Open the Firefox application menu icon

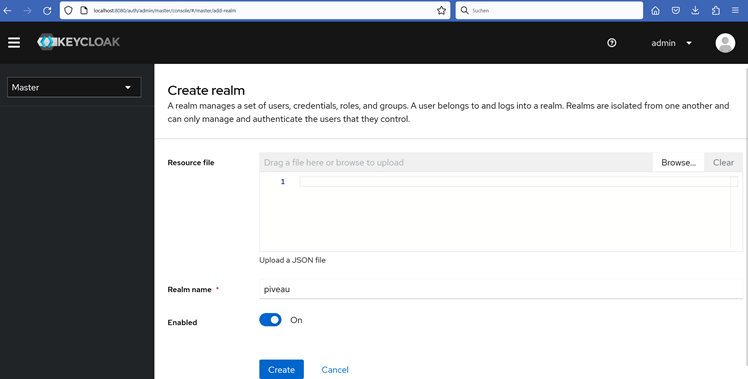point(735,11)
